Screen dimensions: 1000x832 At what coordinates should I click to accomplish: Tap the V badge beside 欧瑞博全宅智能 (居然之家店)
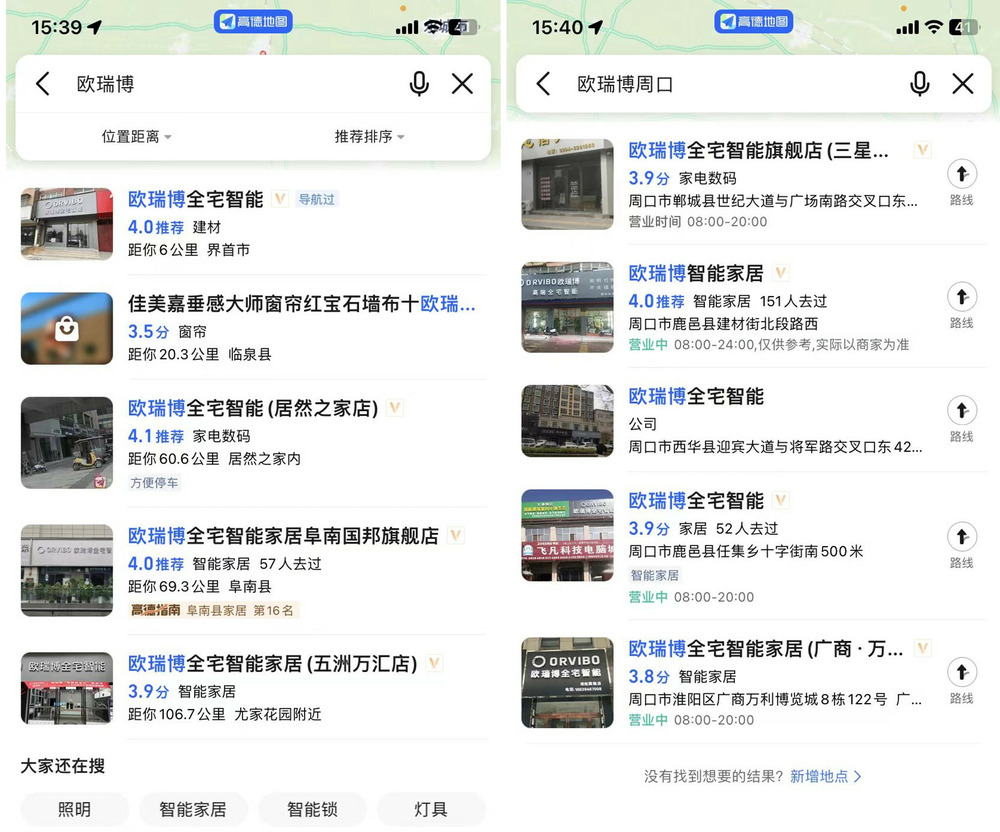click(x=395, y=407)
